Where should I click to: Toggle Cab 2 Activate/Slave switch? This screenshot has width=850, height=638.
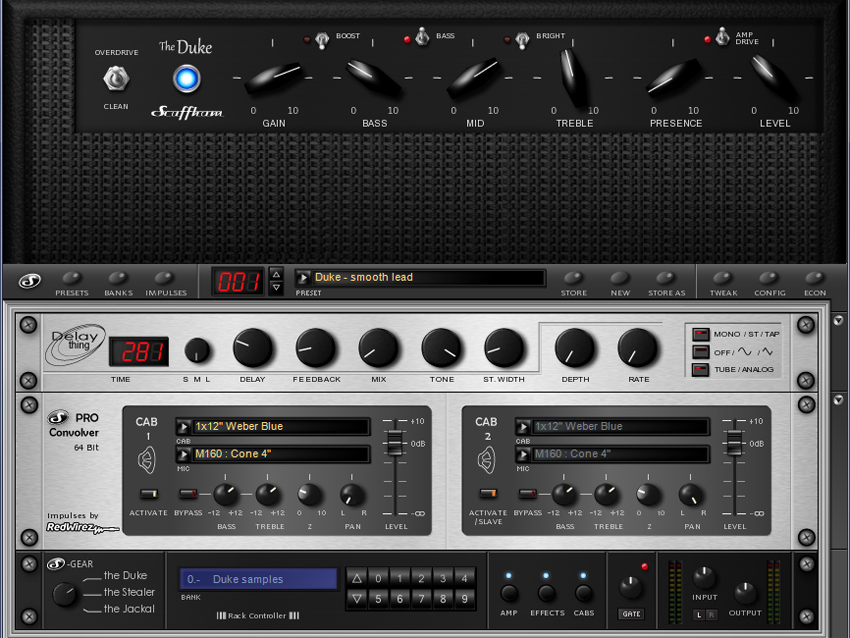[488, 493]
